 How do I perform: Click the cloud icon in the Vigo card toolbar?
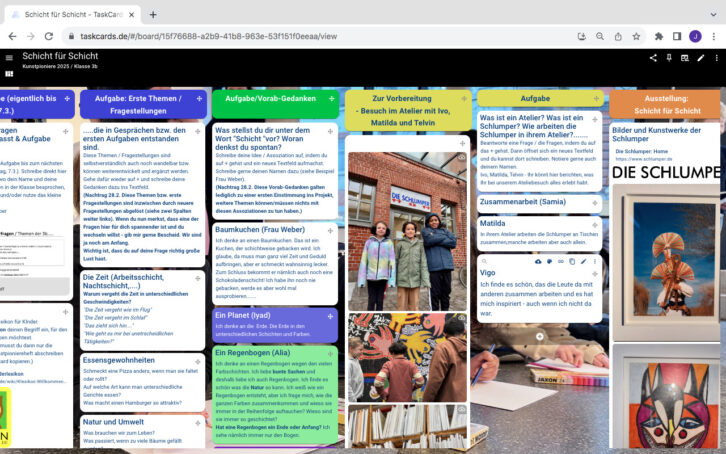point(538,261)
